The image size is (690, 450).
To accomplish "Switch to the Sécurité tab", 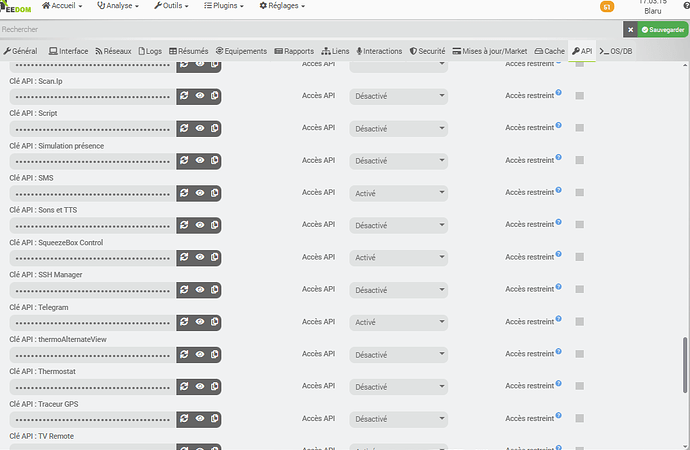I will 427,51.
